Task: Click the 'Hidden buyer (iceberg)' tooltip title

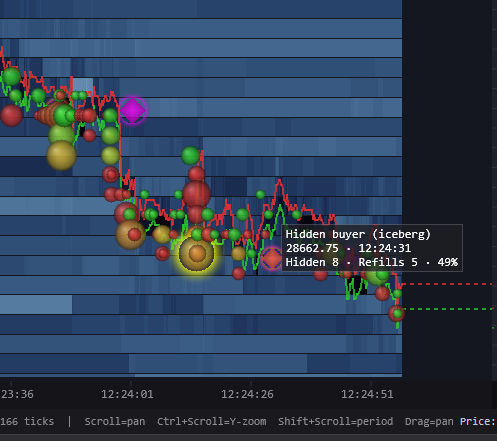Action: tap(358, 234)
